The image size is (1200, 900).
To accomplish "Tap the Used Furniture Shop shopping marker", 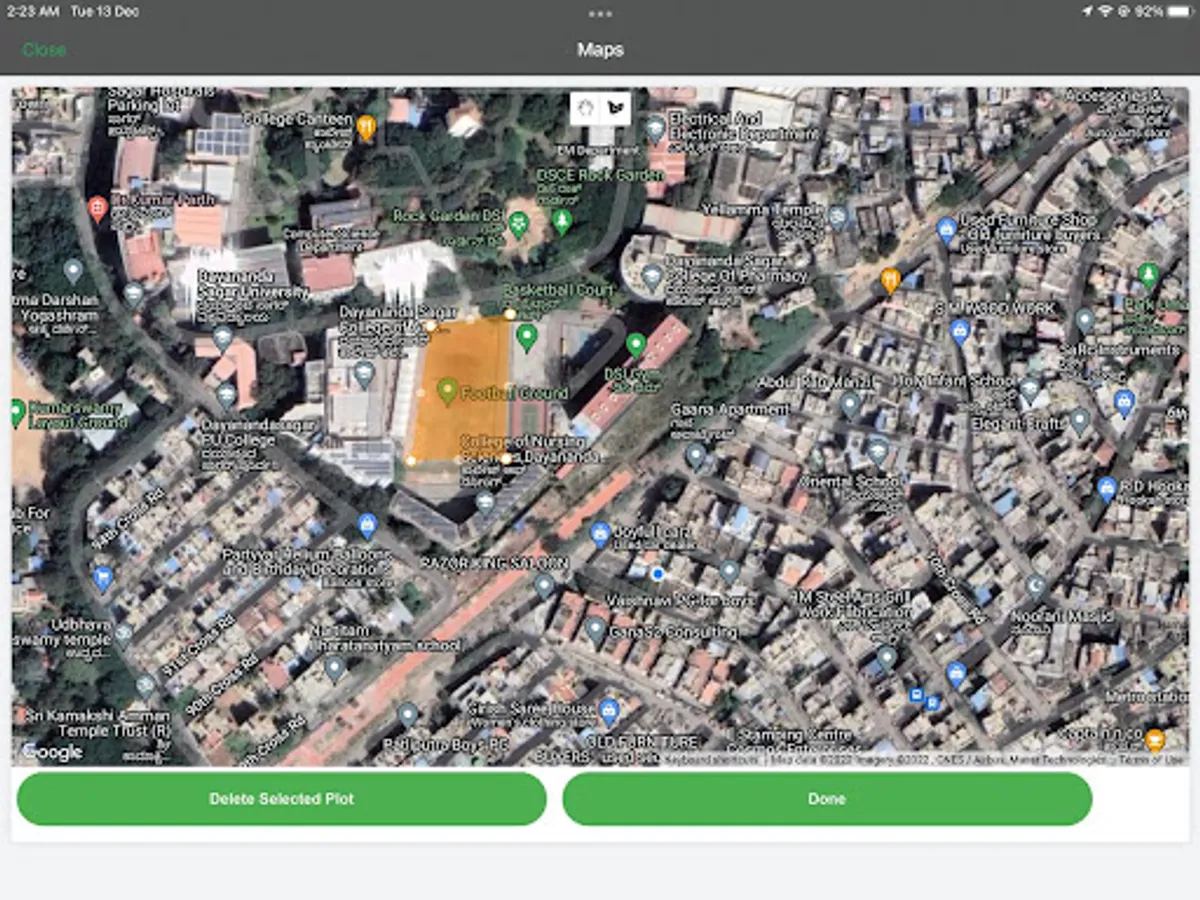I will tap(947, 231).
